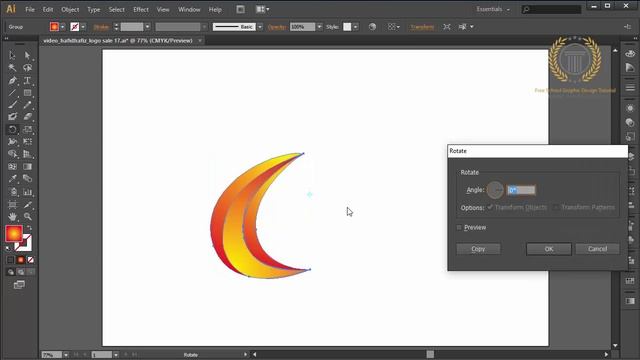
Task: Toggle Transform Objects checkbox
Action: (490, 207)
